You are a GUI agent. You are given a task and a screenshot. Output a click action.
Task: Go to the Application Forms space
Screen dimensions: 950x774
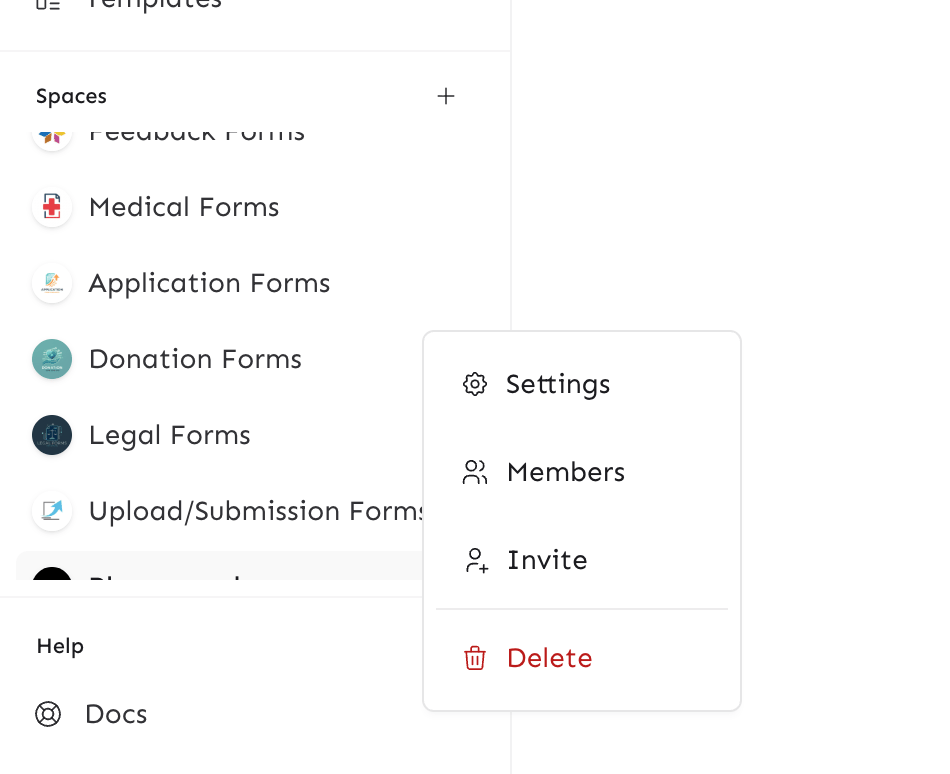(209, 284)
